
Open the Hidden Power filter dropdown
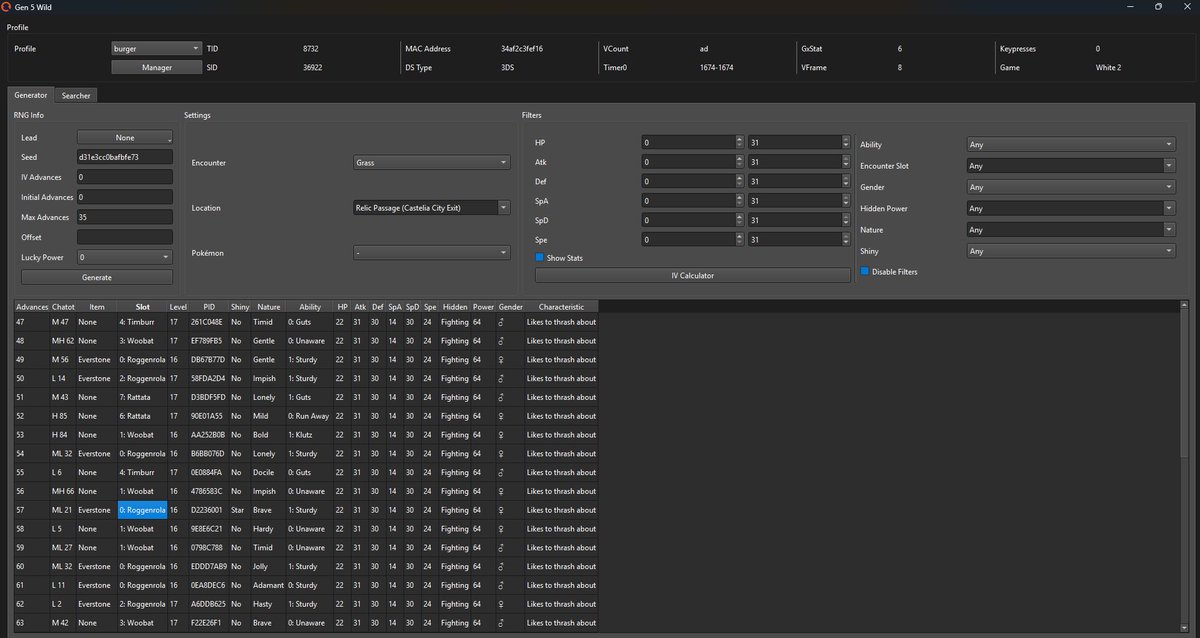point(1071,209)
